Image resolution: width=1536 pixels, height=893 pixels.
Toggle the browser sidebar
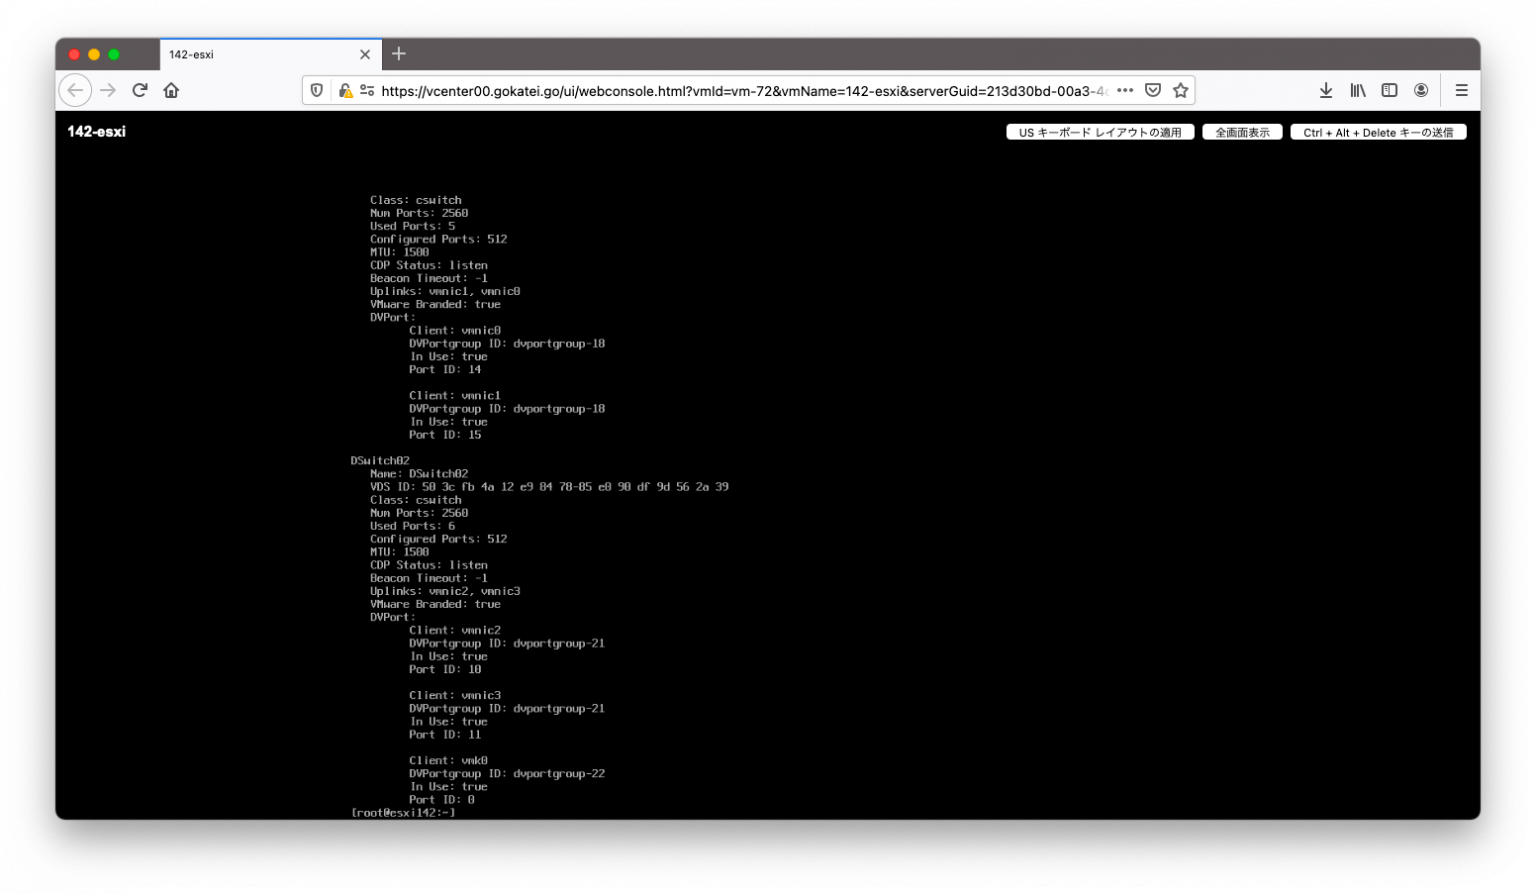coord(1389,89)
